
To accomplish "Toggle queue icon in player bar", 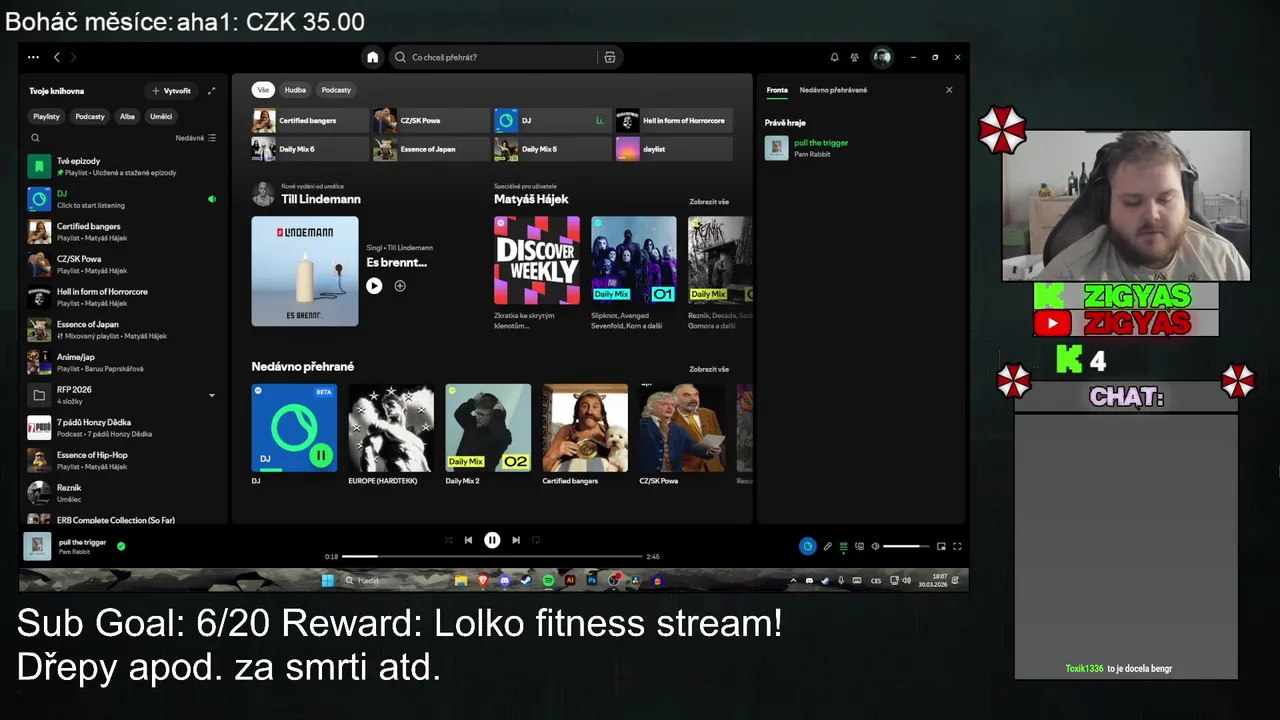I will point(843,546).
